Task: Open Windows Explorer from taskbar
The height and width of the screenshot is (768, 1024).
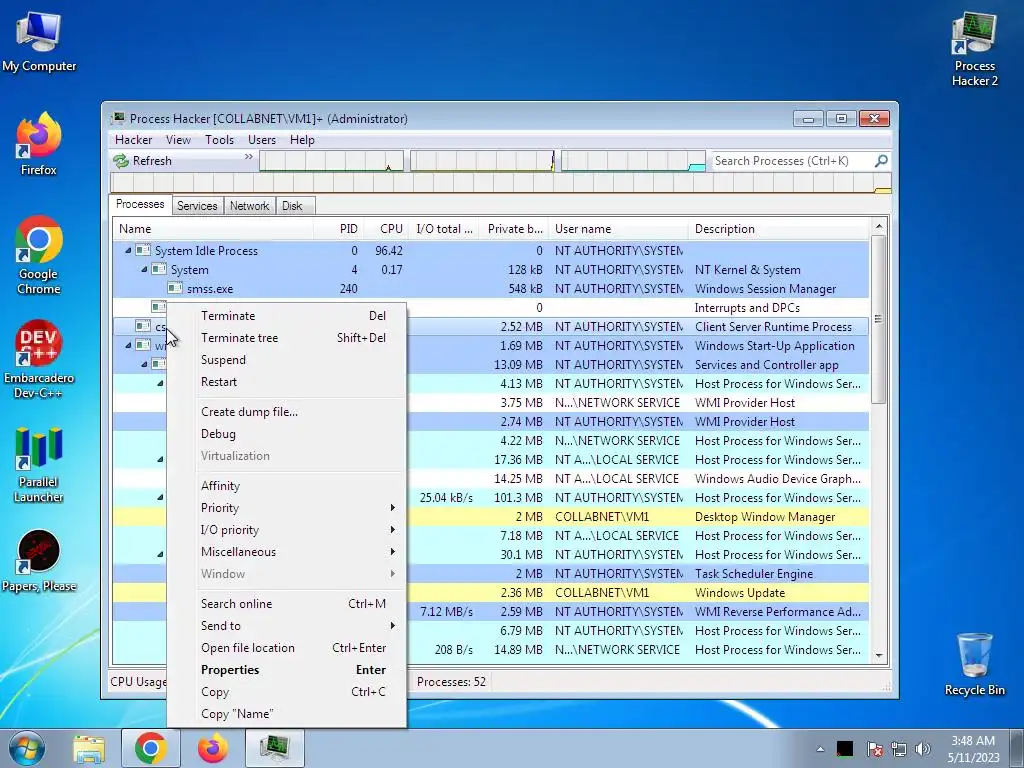Action: point(89,748)
